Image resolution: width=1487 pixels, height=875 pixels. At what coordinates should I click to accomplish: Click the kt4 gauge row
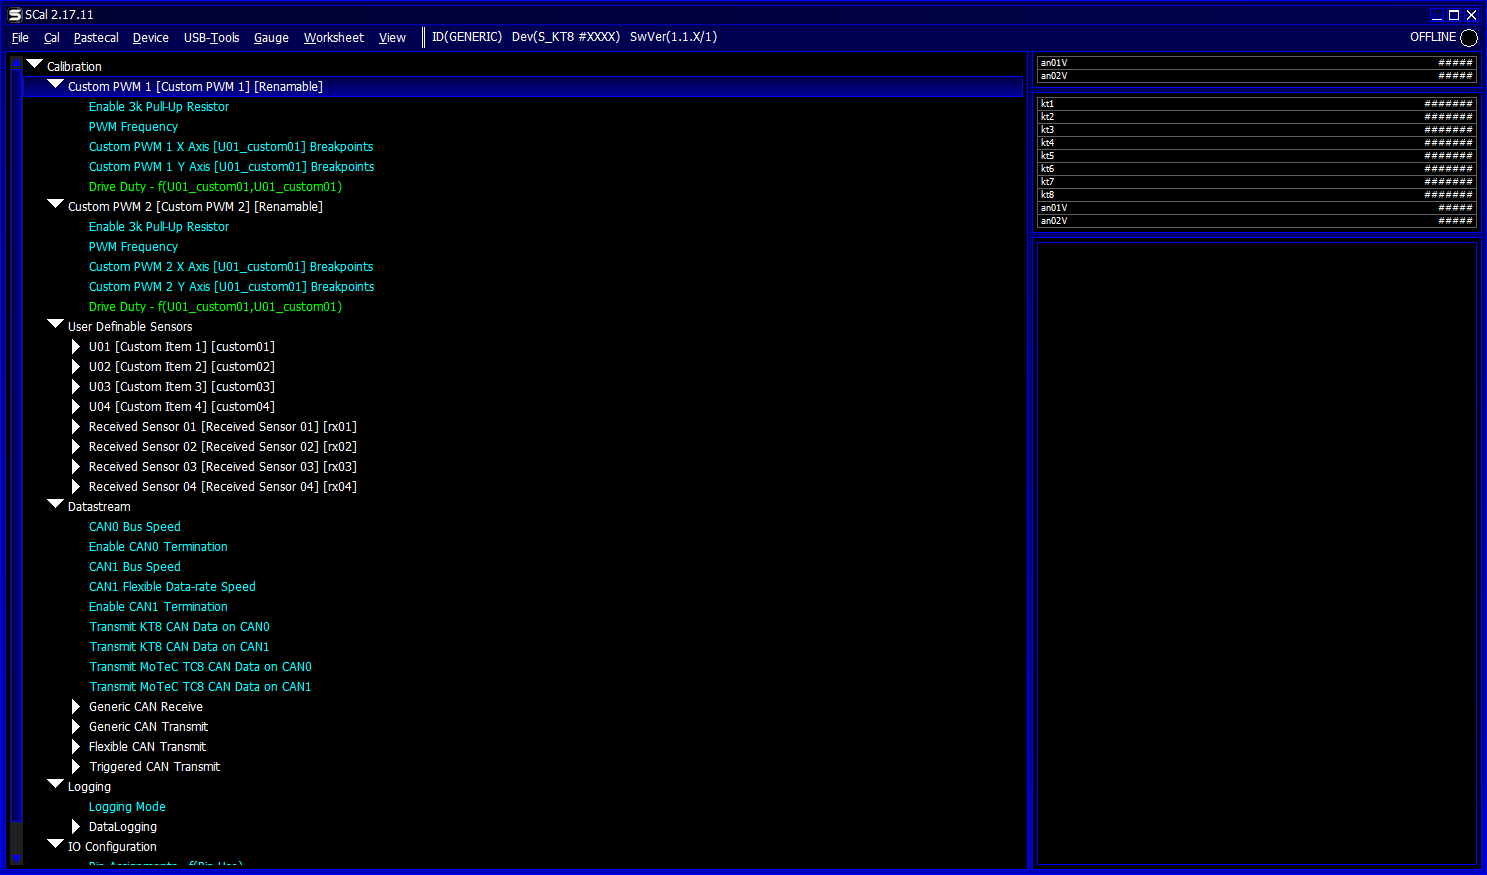pyautogui.click(x=1256, y=143)
